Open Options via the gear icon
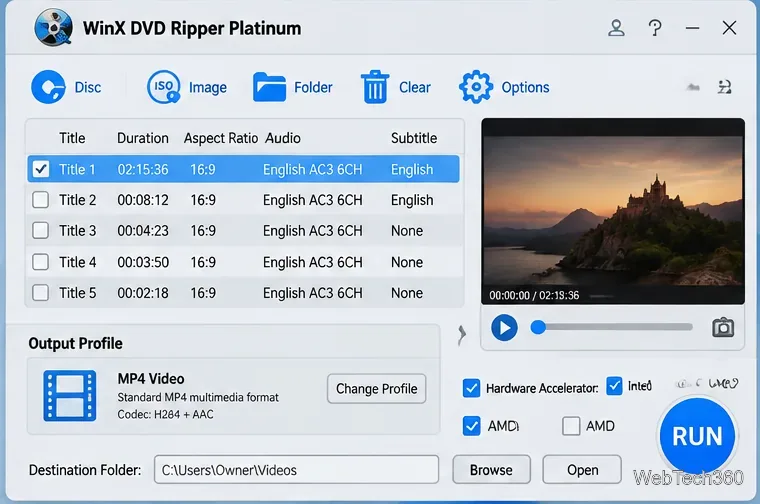Image resolution: width=760 pixels, height=504 pixels. [476, 87]
